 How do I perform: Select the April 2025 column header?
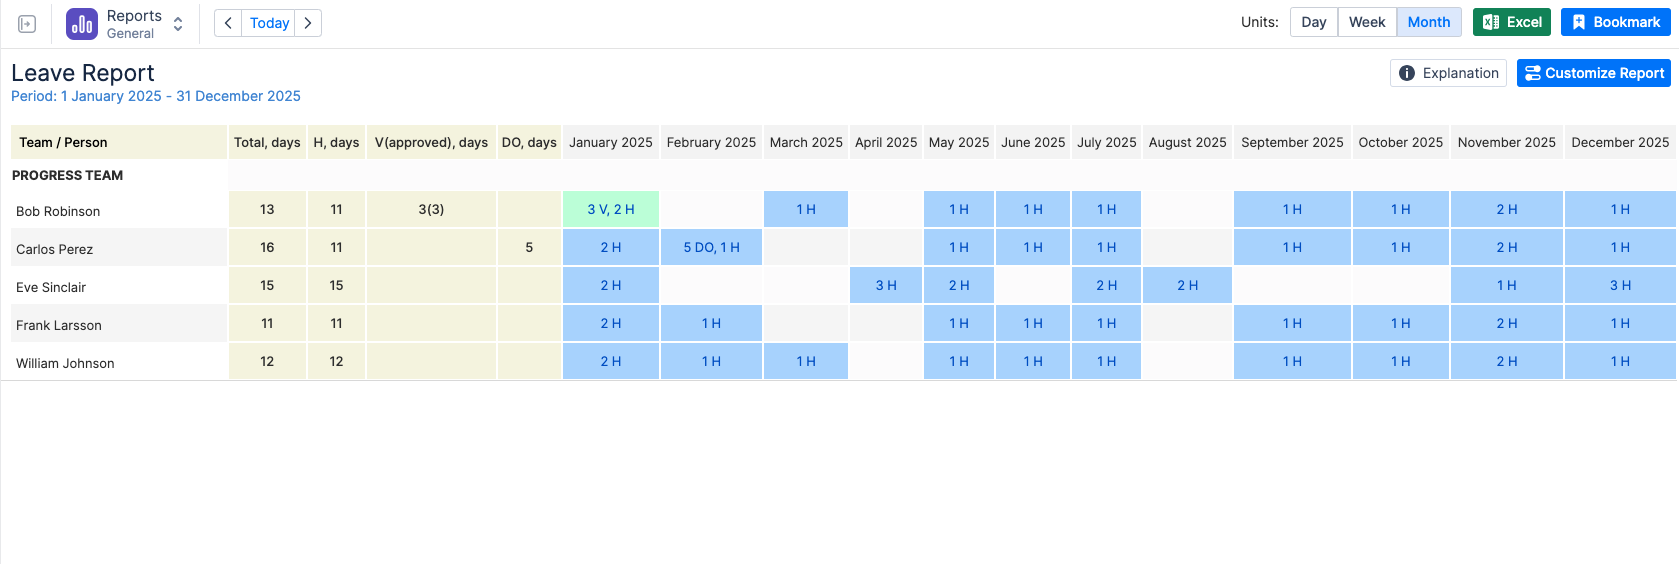[x=886, y=142]
